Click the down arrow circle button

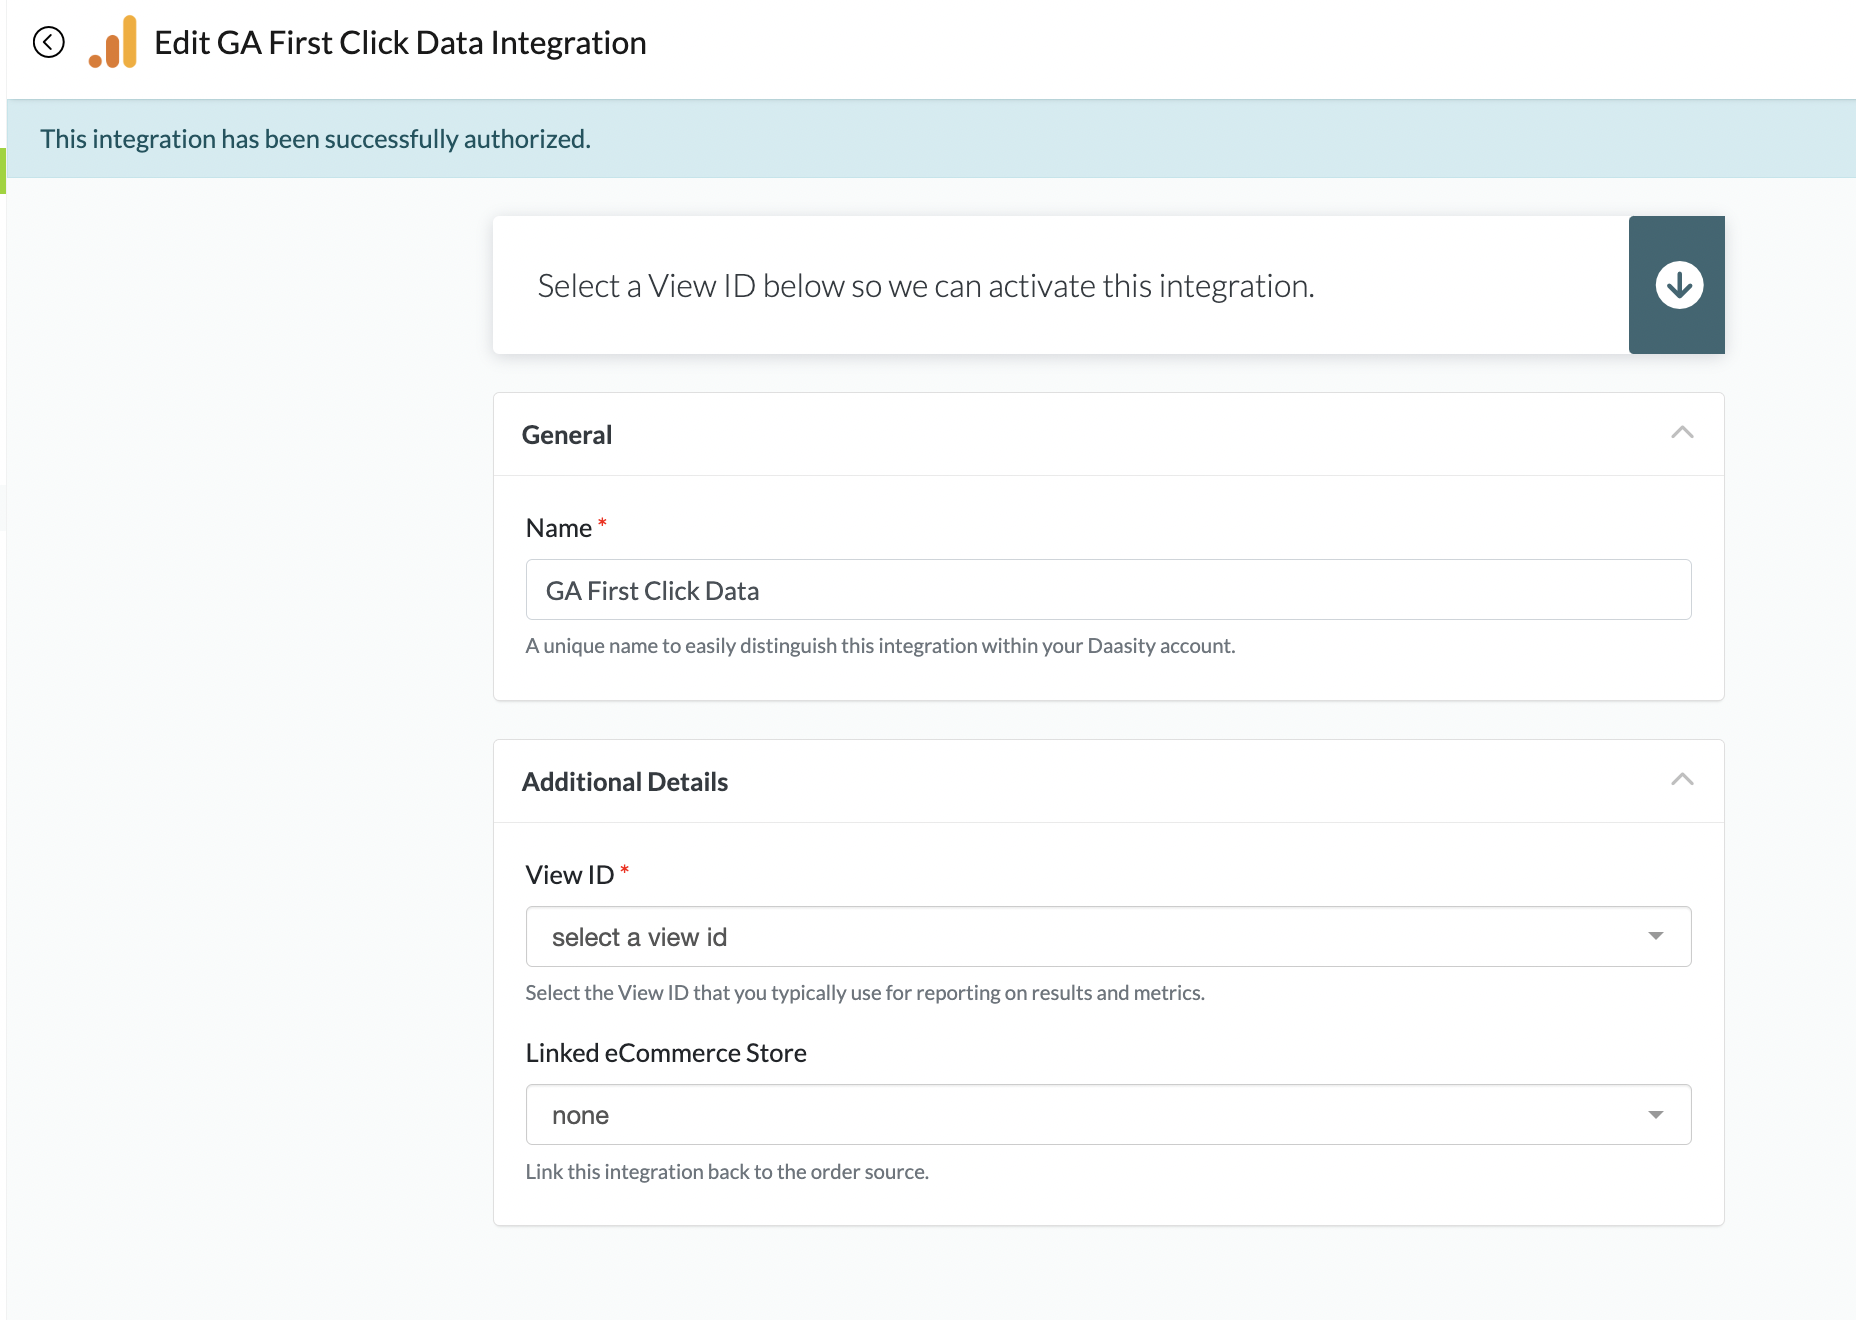[1678, 285]
